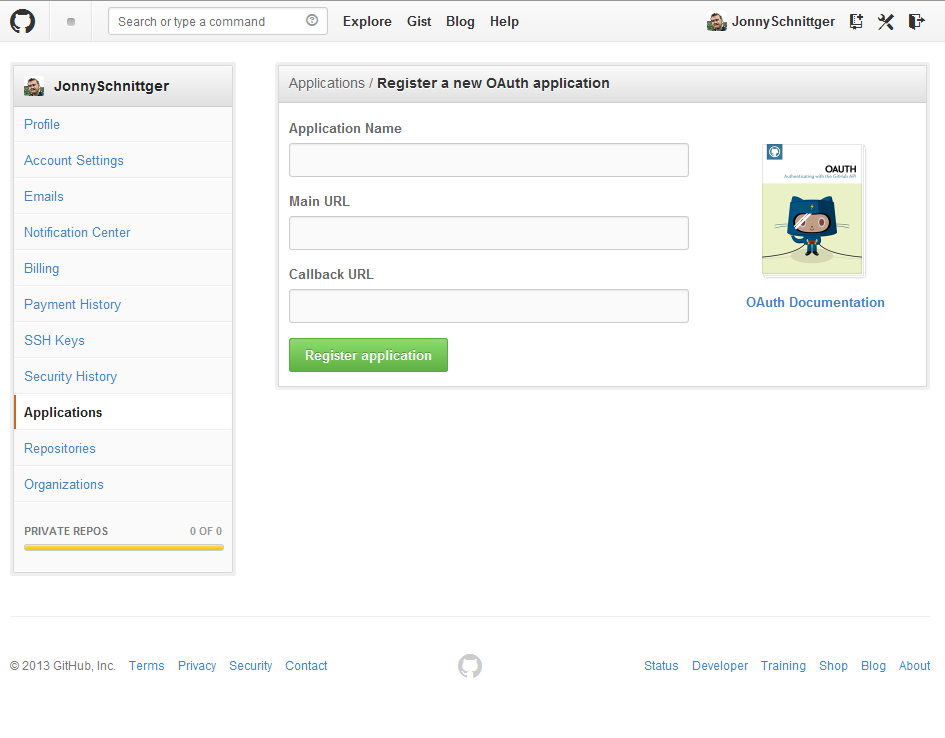Viewport: 945px width, 738px height.
Task: Click the JonnySchnittger name in sidebar header
Action: click(111, 86)
